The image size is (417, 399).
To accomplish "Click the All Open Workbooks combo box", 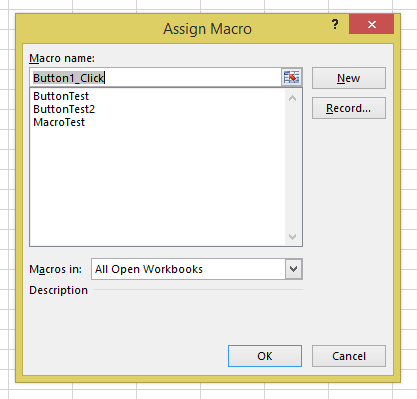I will (197, 269).
